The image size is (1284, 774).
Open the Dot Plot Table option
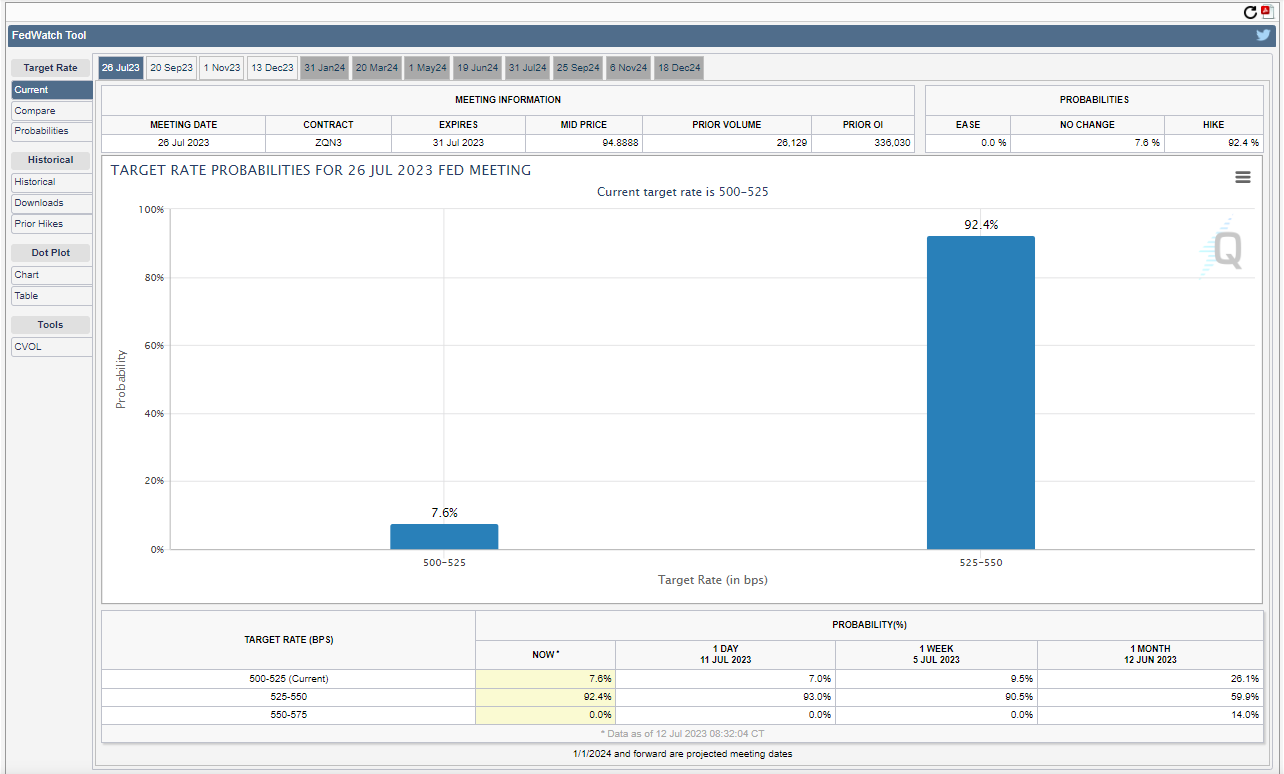click(x=26, y=296)
